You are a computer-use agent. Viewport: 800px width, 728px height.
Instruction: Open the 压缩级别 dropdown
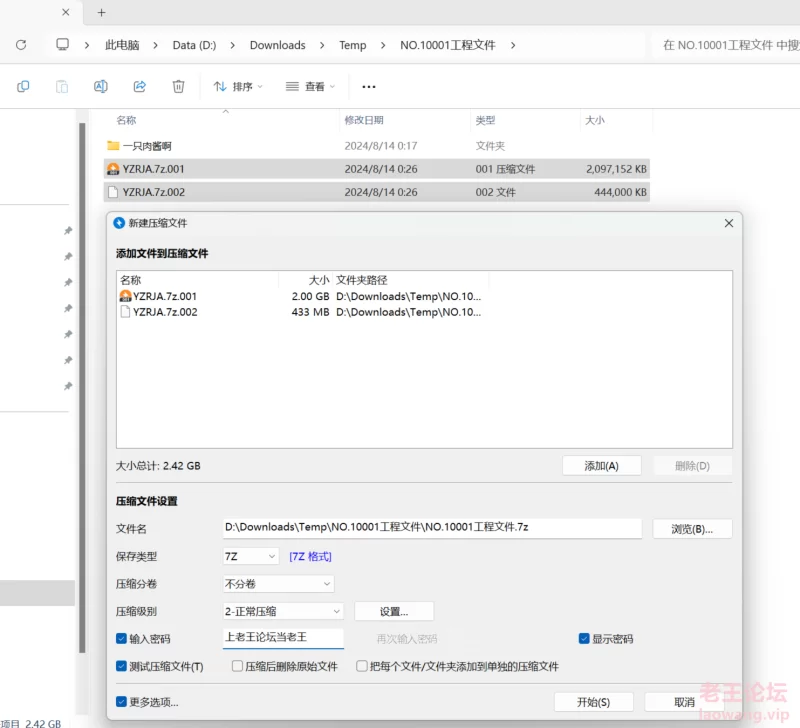(x=283, y=611)
